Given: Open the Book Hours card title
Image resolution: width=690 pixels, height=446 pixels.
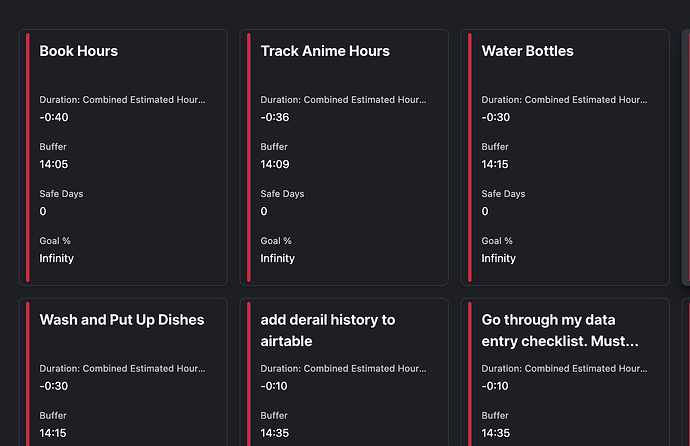Looking at the screenshot, I should [79, 51].
